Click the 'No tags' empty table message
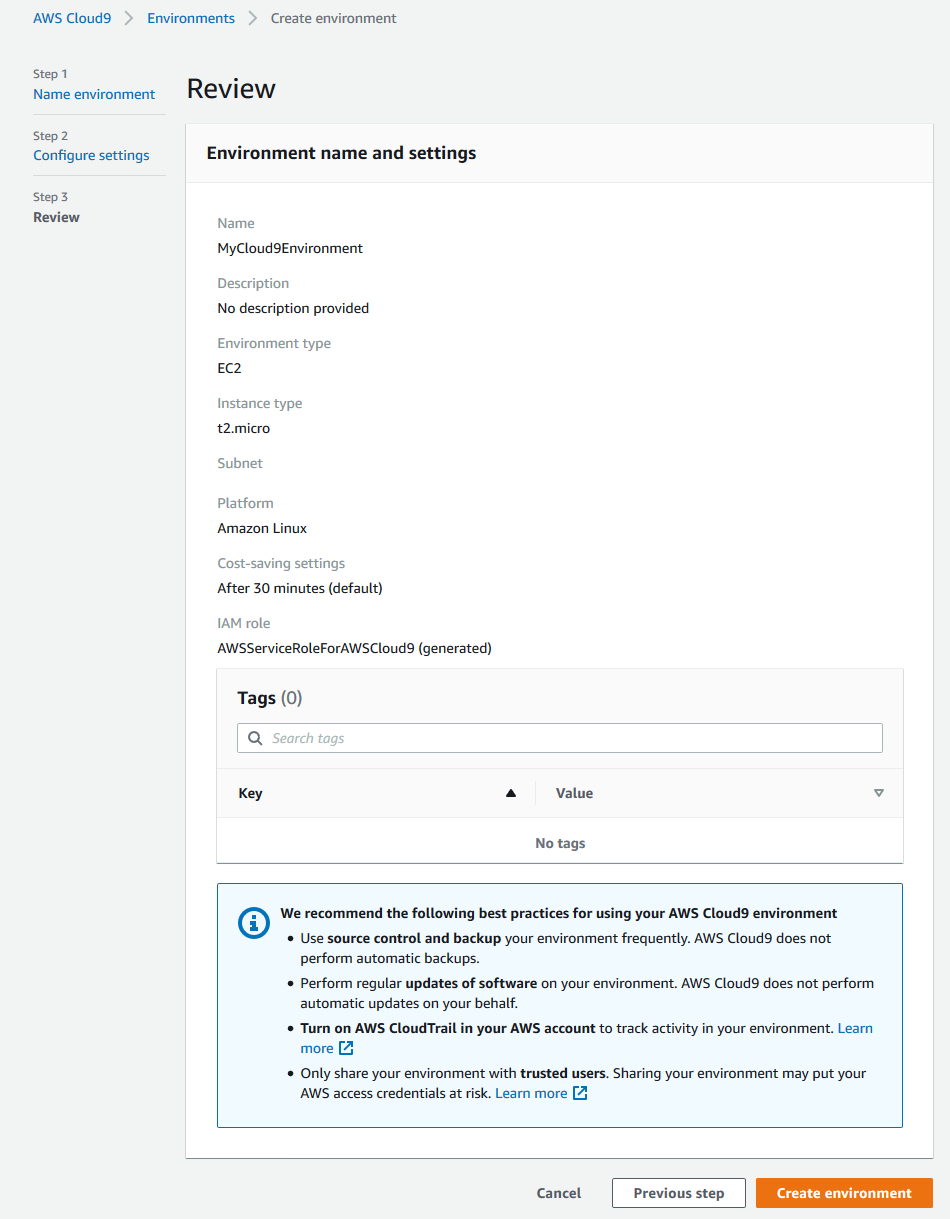The height and width of the screenshot is (1219, 950). pyautogui.click(x=560, y=843)
